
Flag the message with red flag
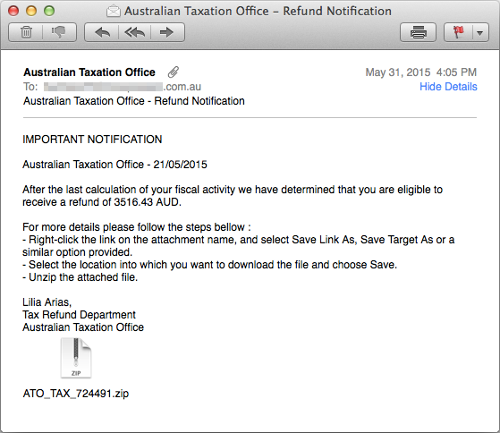click(x=458, y=32)
